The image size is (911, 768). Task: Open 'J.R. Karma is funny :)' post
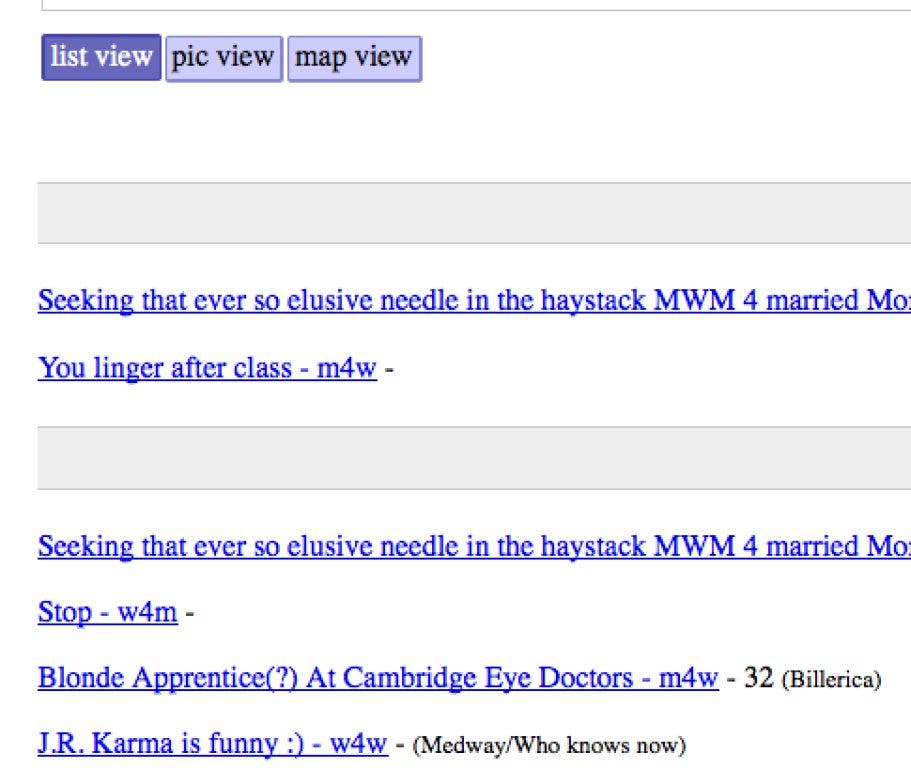[212, 746]
